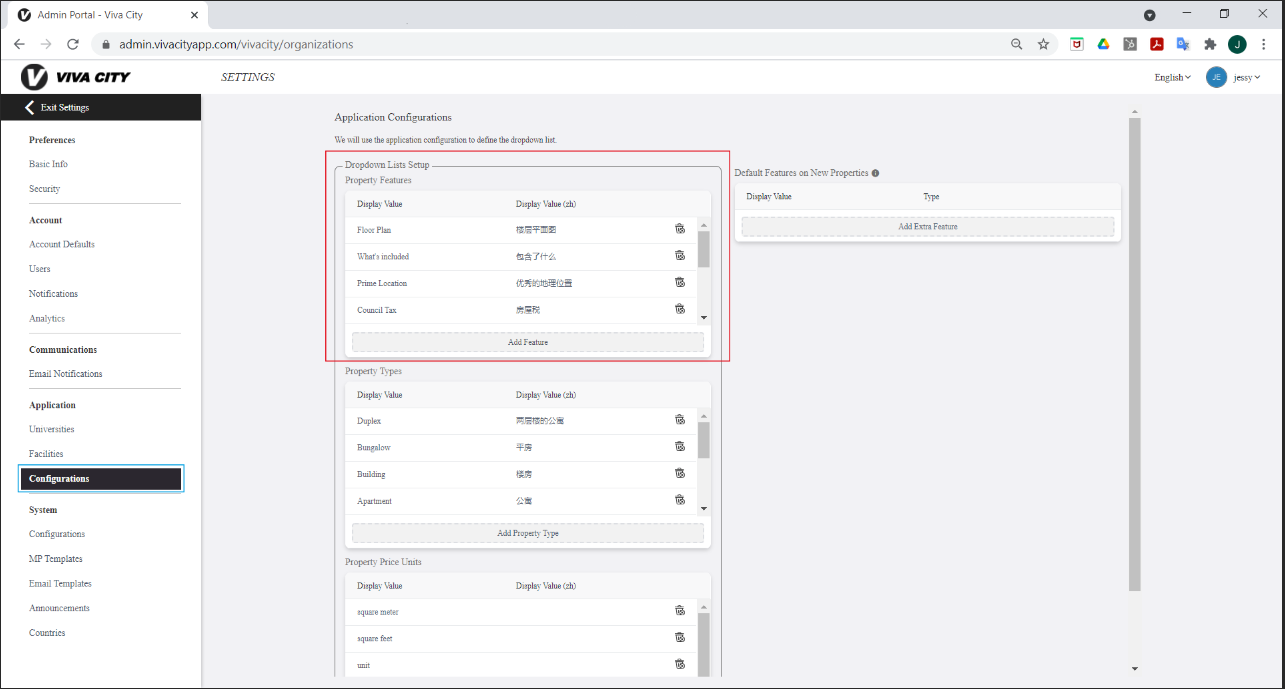Delete the Building property type
Viewport: 1285px width, 689px height.
pos(680,474)
